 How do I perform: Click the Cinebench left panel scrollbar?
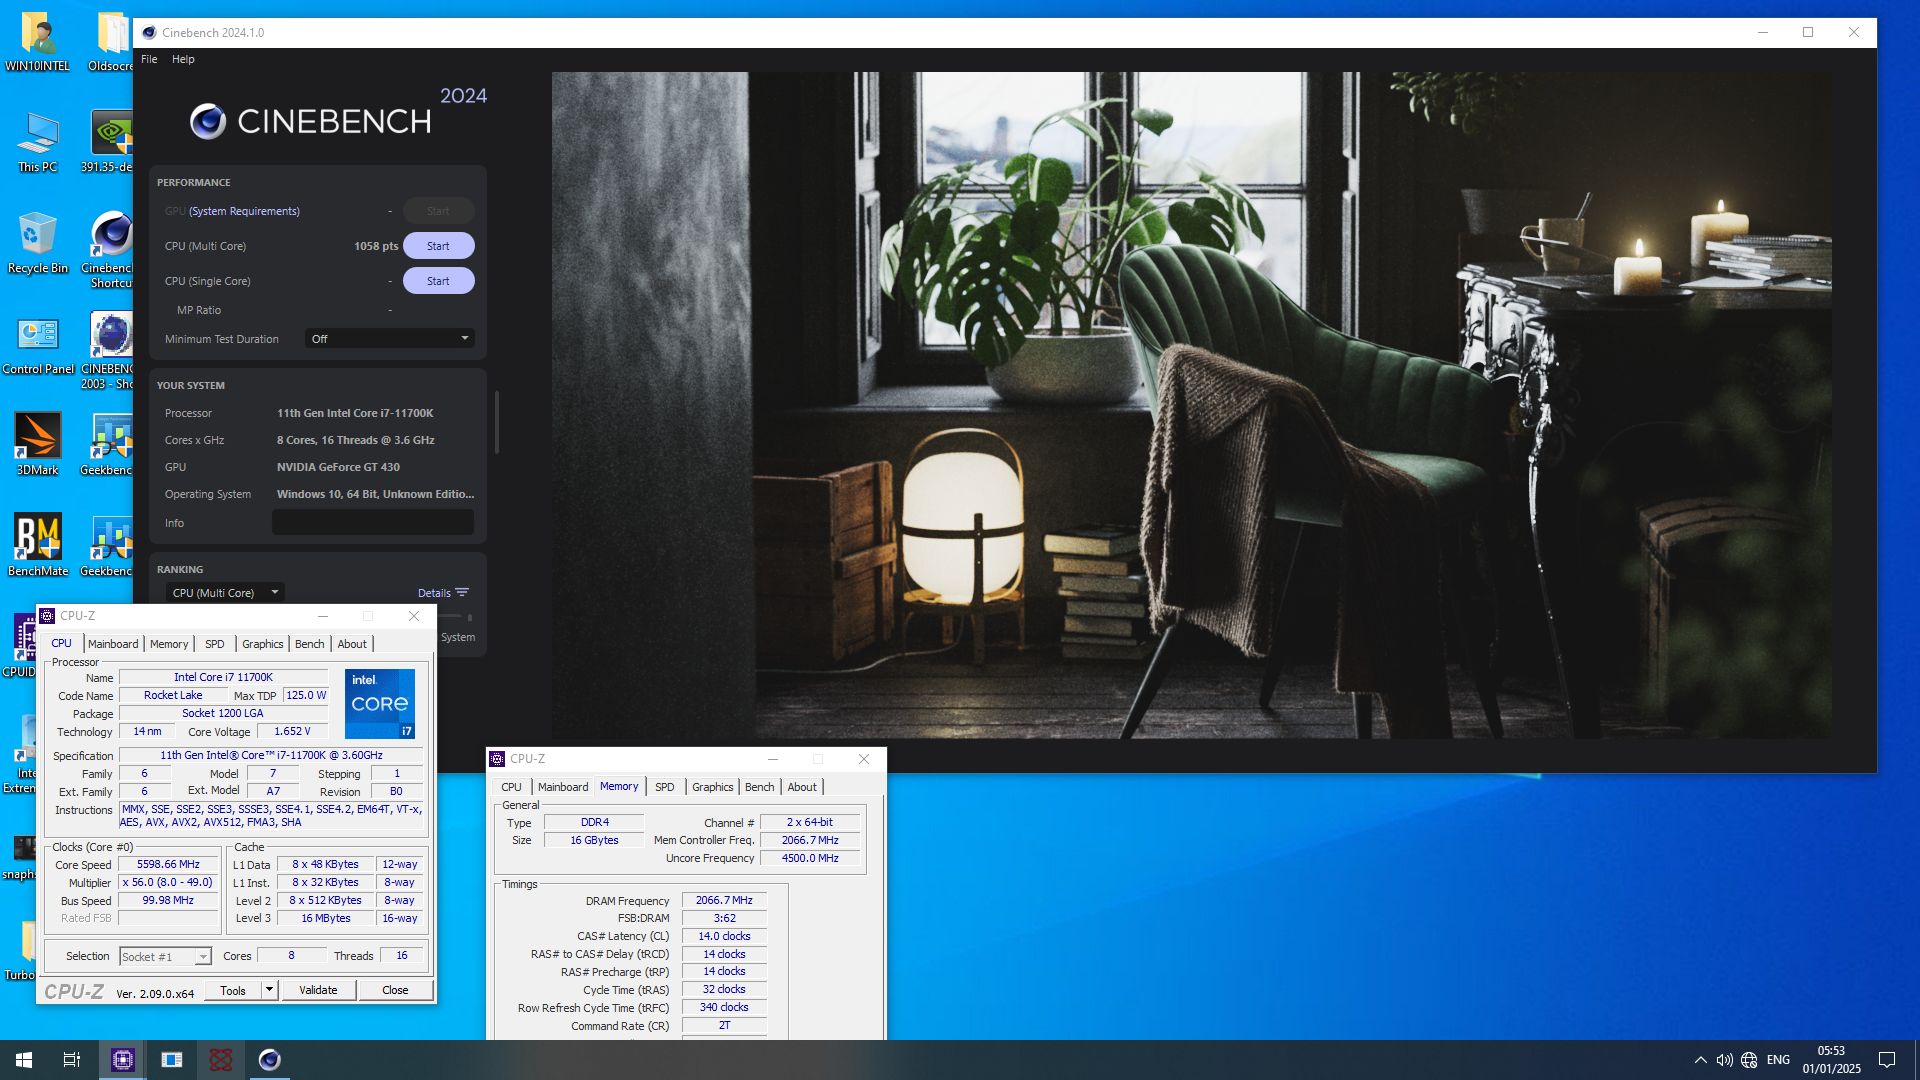coord(496,420)
